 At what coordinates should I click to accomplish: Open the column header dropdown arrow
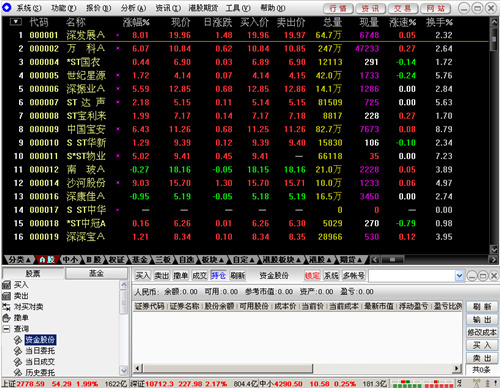15,22
